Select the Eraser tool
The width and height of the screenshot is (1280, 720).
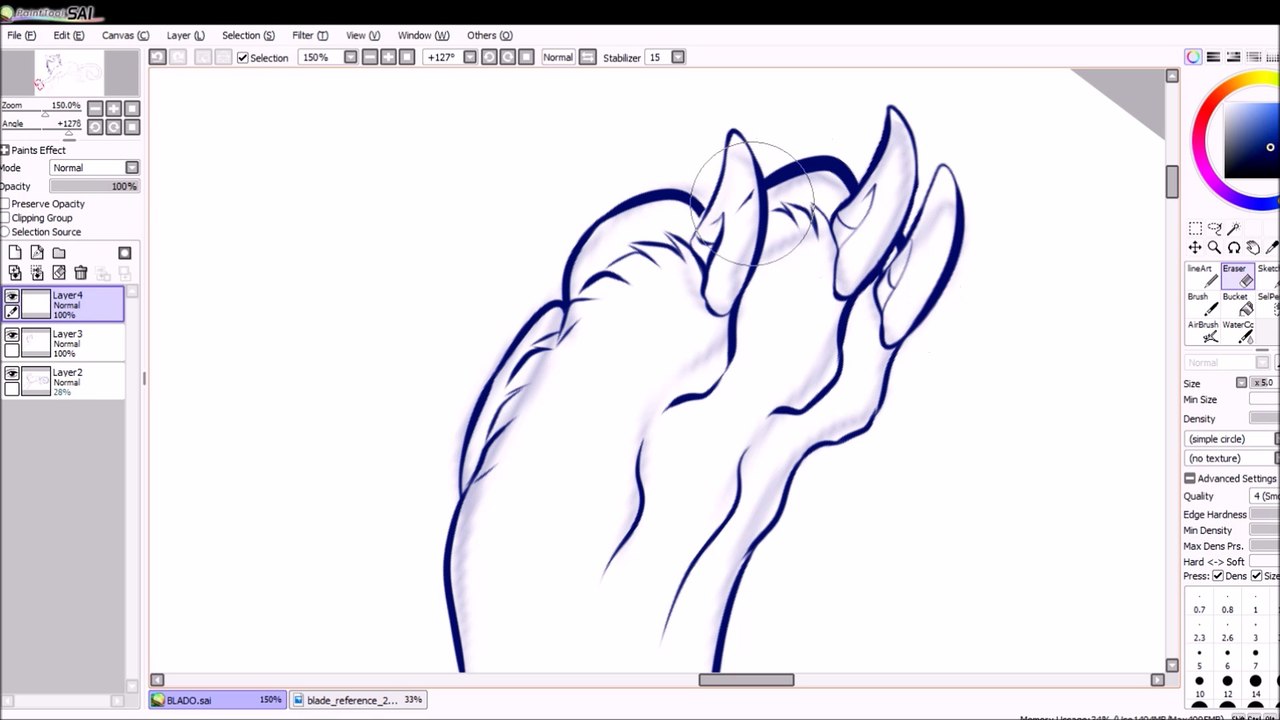point(1237,276)
